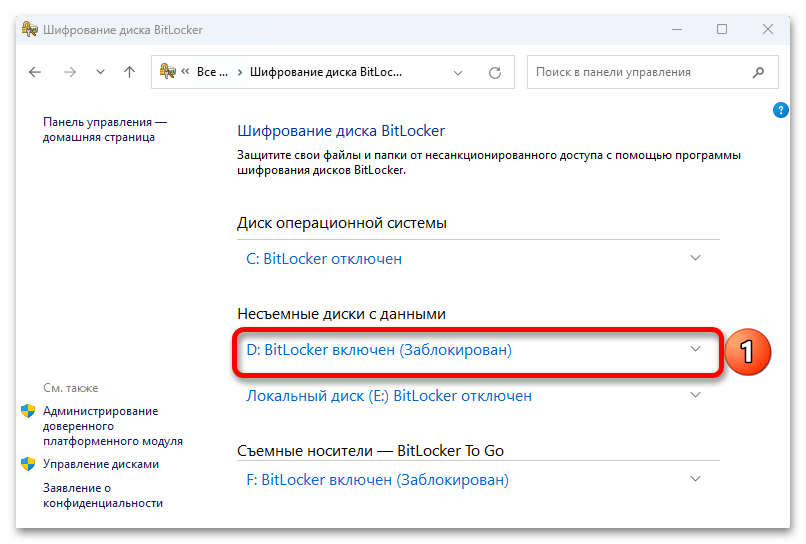Click 'Несъемные диски с данными' heading
This screenshot has width=806, height=544.
click(341, 314)
